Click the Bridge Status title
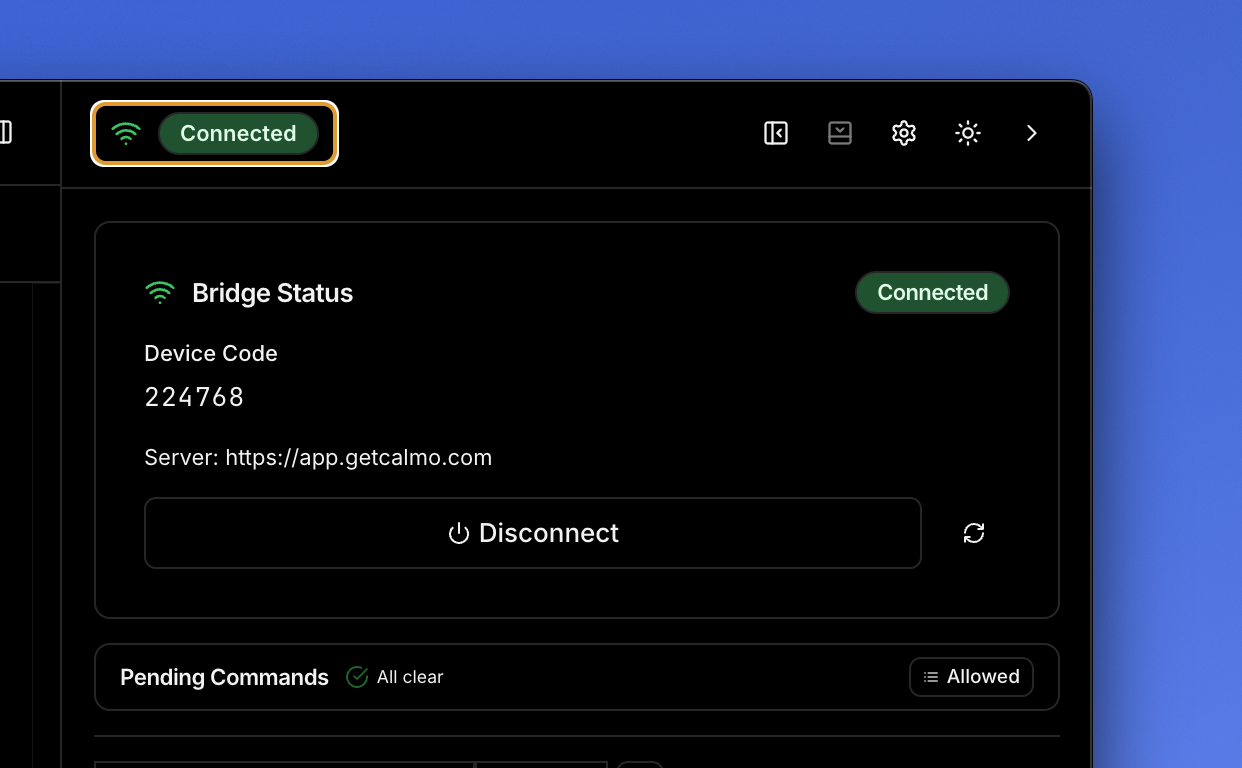 [x=272, y=292]
